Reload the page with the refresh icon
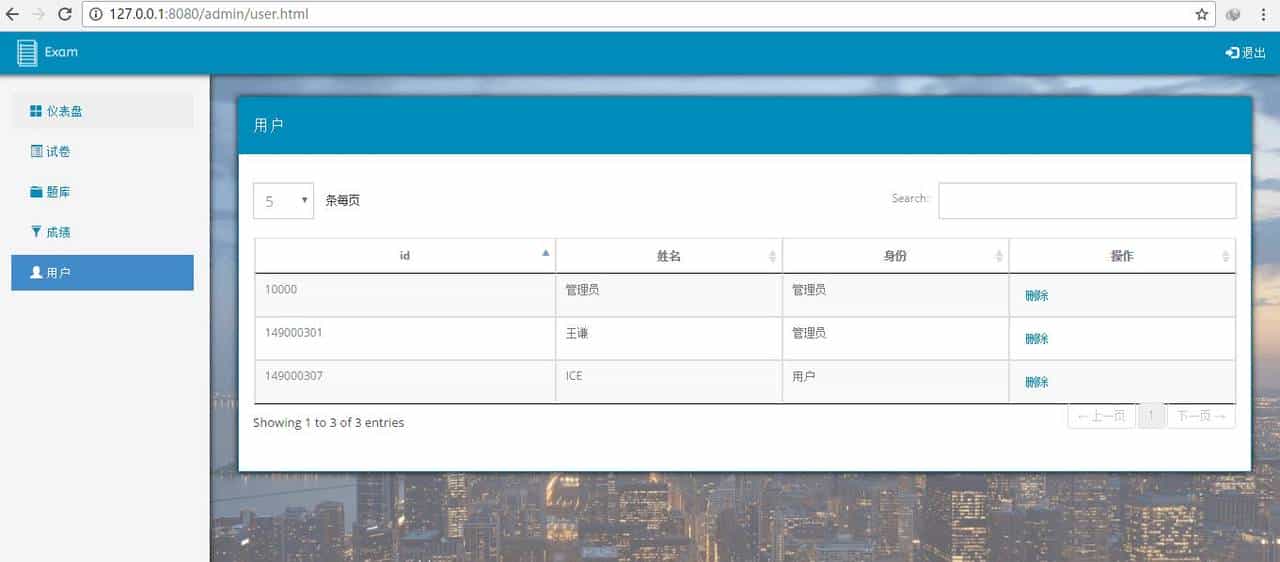 tap(64, 14)
